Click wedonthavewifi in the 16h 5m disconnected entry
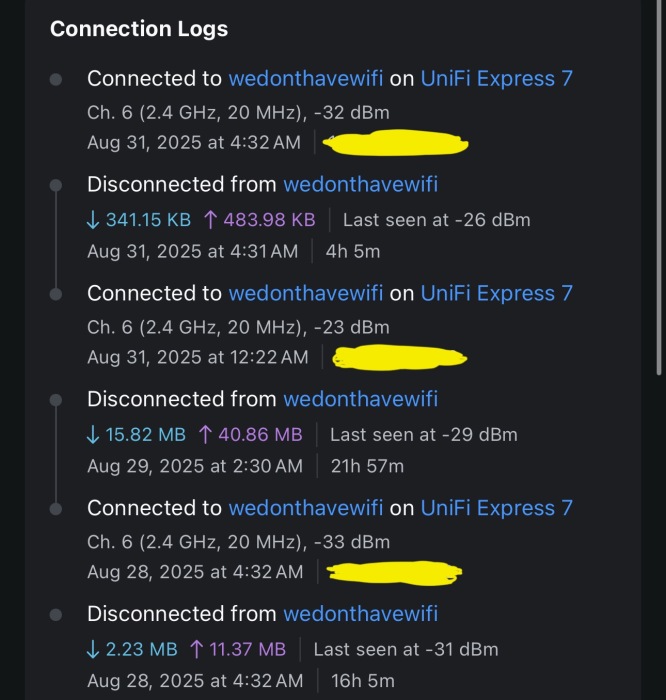The width and height of the screenshot is (666, 700). pos(360,614)
